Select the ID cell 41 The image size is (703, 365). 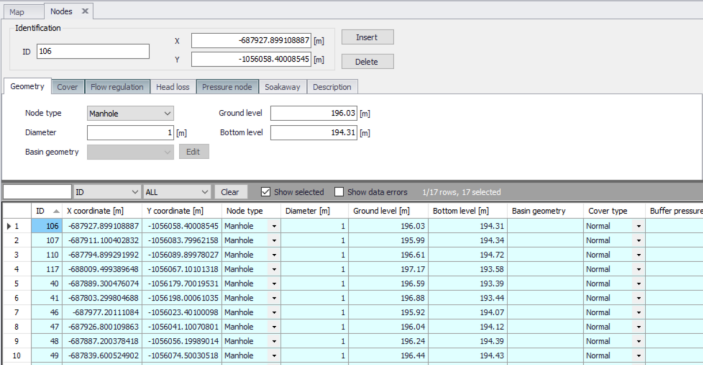(x=47, y=298)
